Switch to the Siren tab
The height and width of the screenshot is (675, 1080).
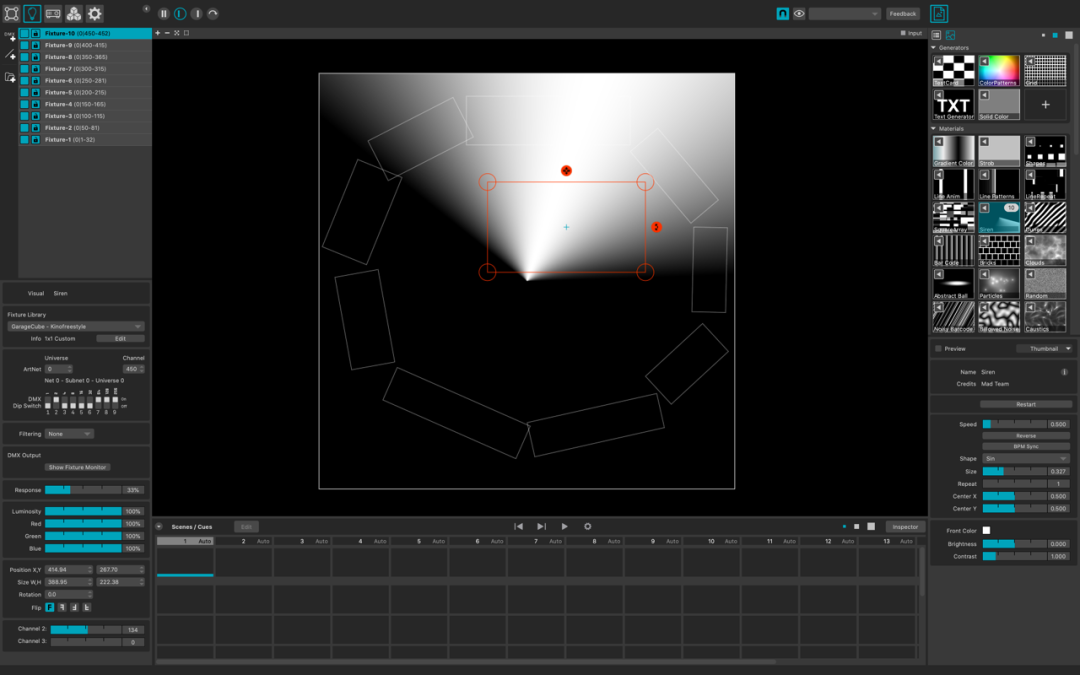click(x=61, y=294)
